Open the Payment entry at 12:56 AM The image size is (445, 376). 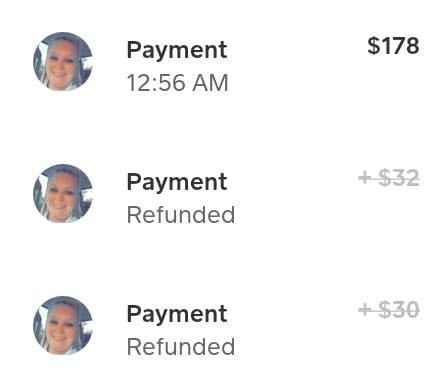177,50
